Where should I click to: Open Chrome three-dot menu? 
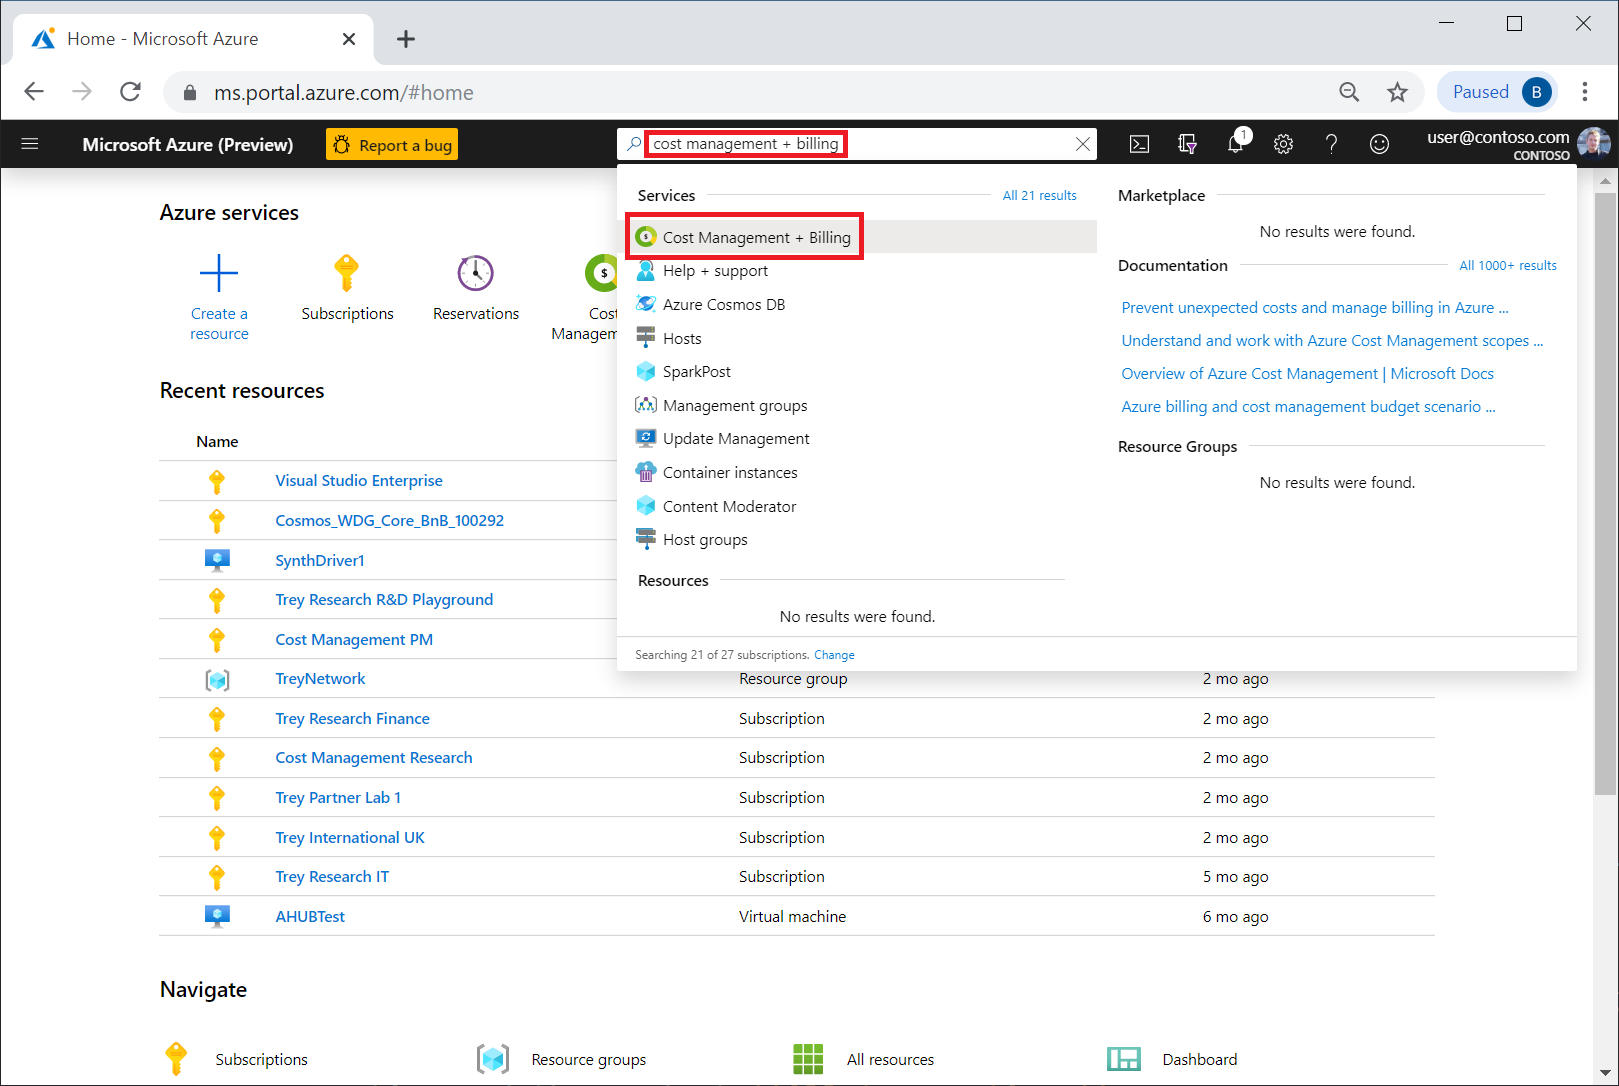coord(1585,92)
